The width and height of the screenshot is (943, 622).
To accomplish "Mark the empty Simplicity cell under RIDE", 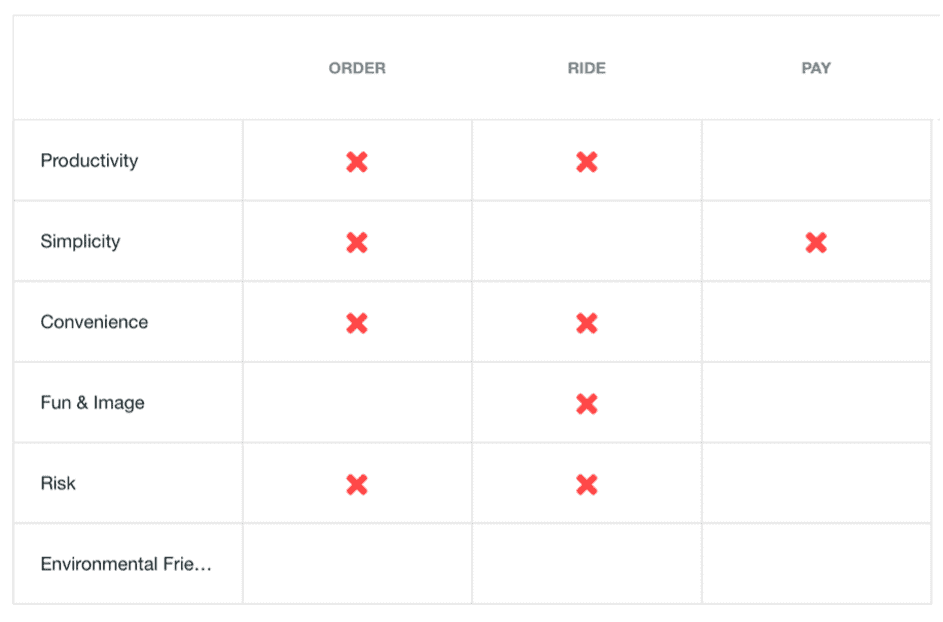I will click(x=586, y=241).
